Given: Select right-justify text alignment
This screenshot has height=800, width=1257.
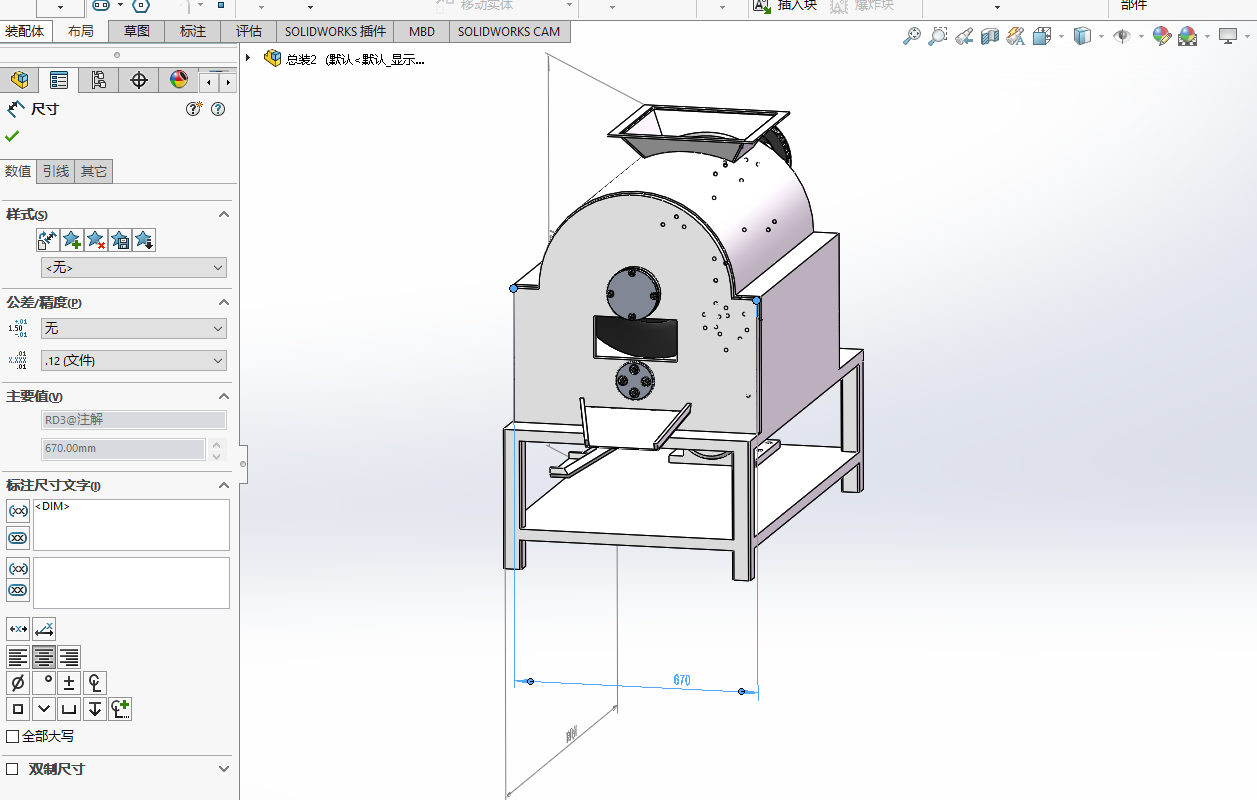Looking at the screenshot, I should (69, 657).
